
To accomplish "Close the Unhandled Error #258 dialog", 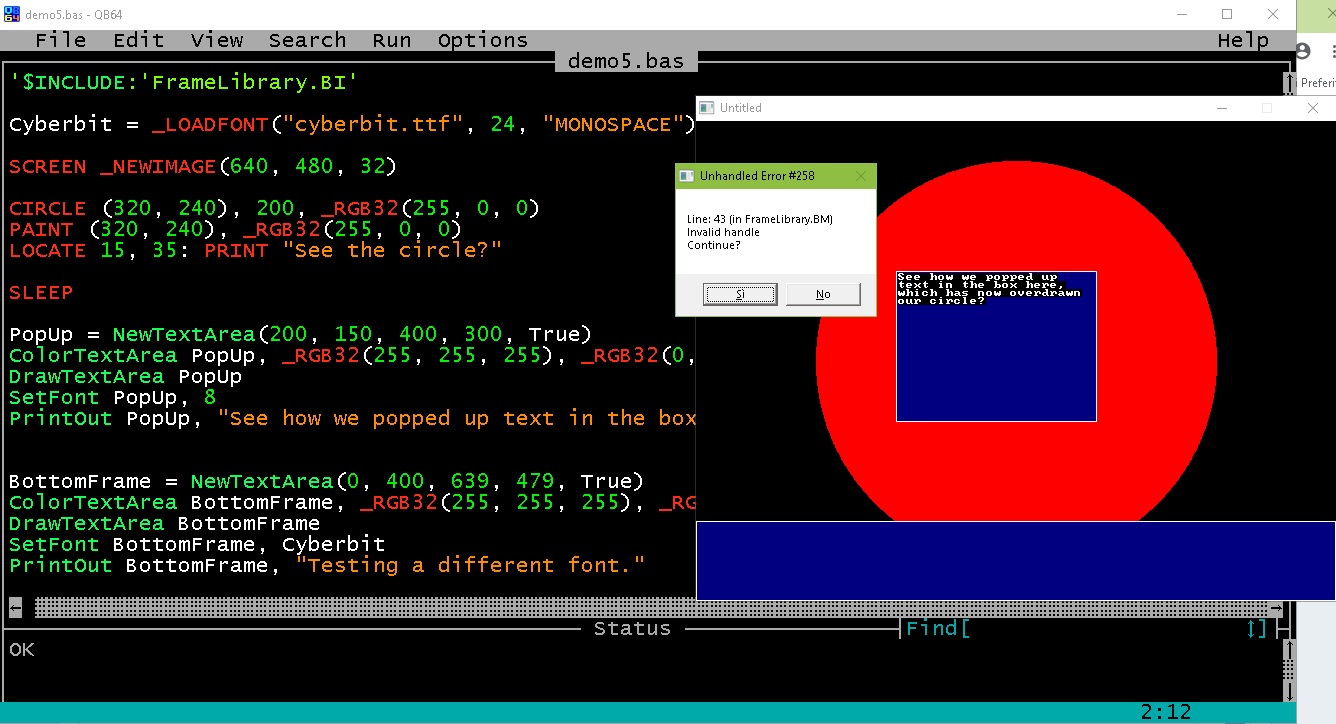I will (860, 176).
